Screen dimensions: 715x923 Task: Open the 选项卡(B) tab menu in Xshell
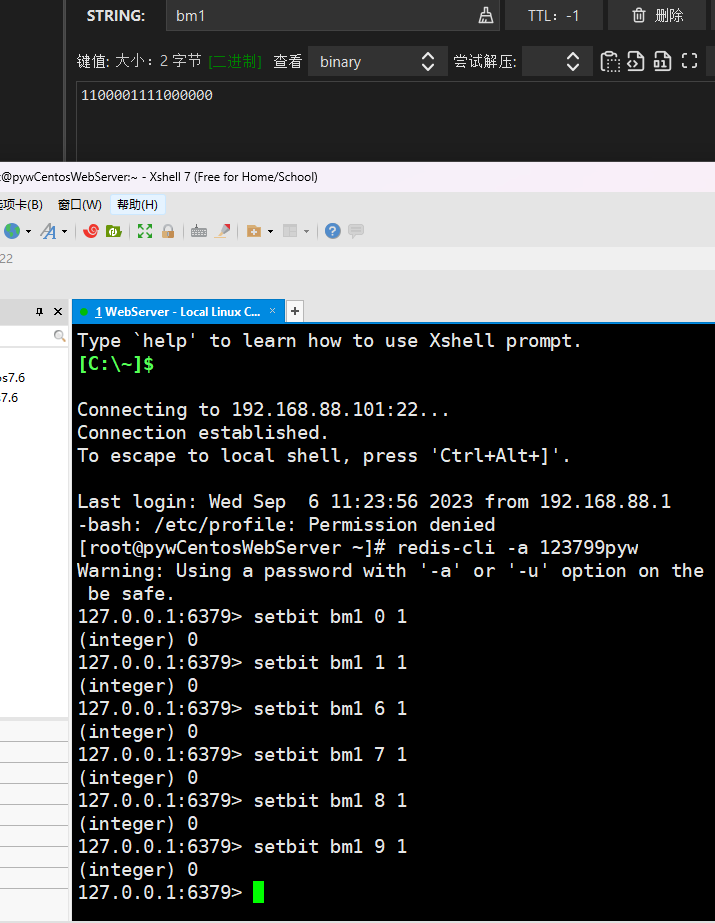tap(21, 204)
